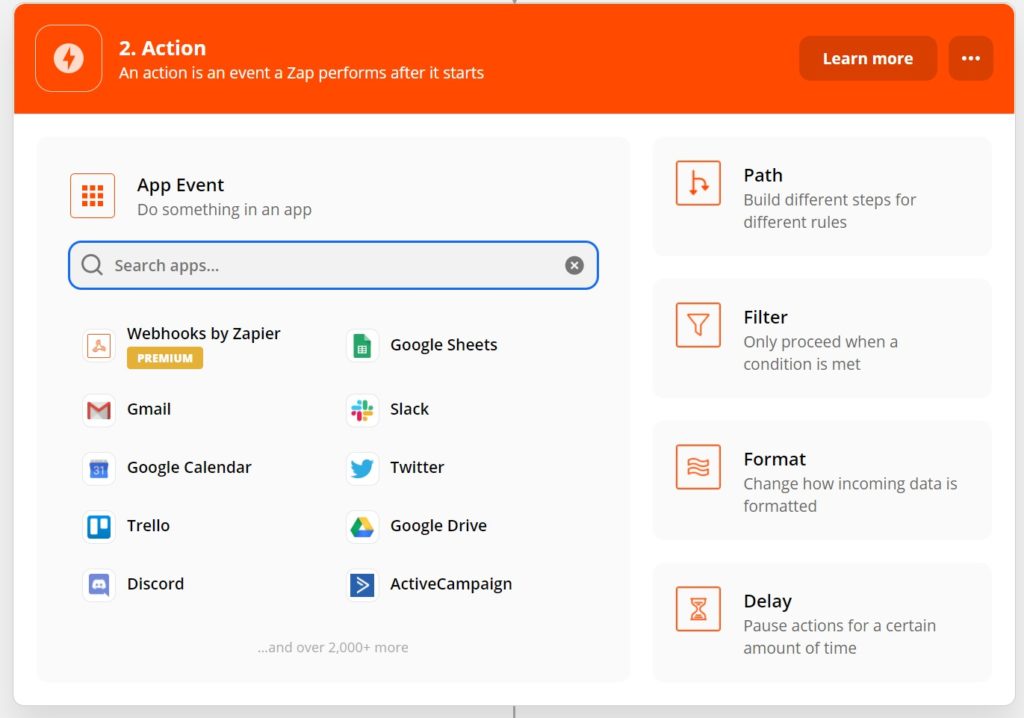Click the Gmail envelope icon
1024x718 pixels.
[99, 410]
